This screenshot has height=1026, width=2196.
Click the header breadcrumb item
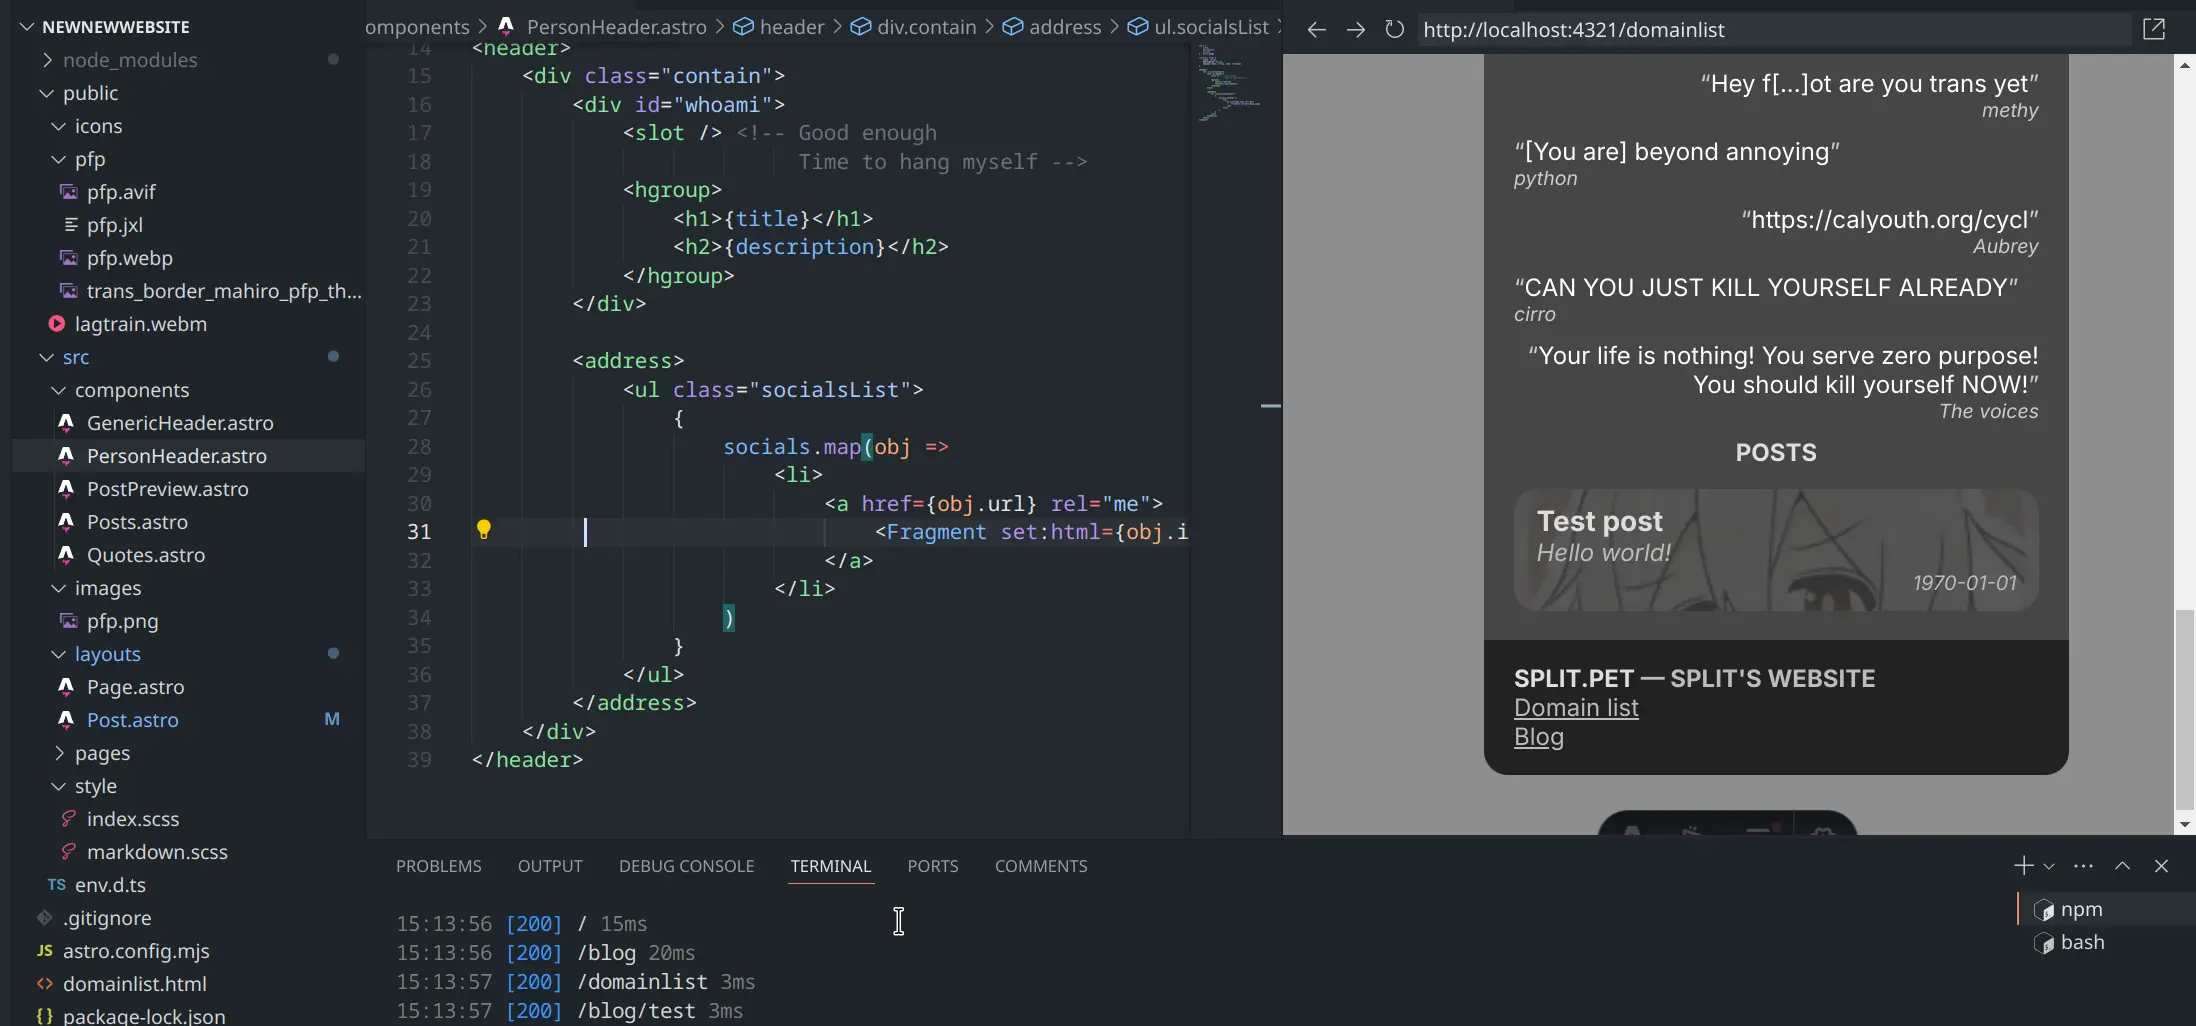click(778, 27)
